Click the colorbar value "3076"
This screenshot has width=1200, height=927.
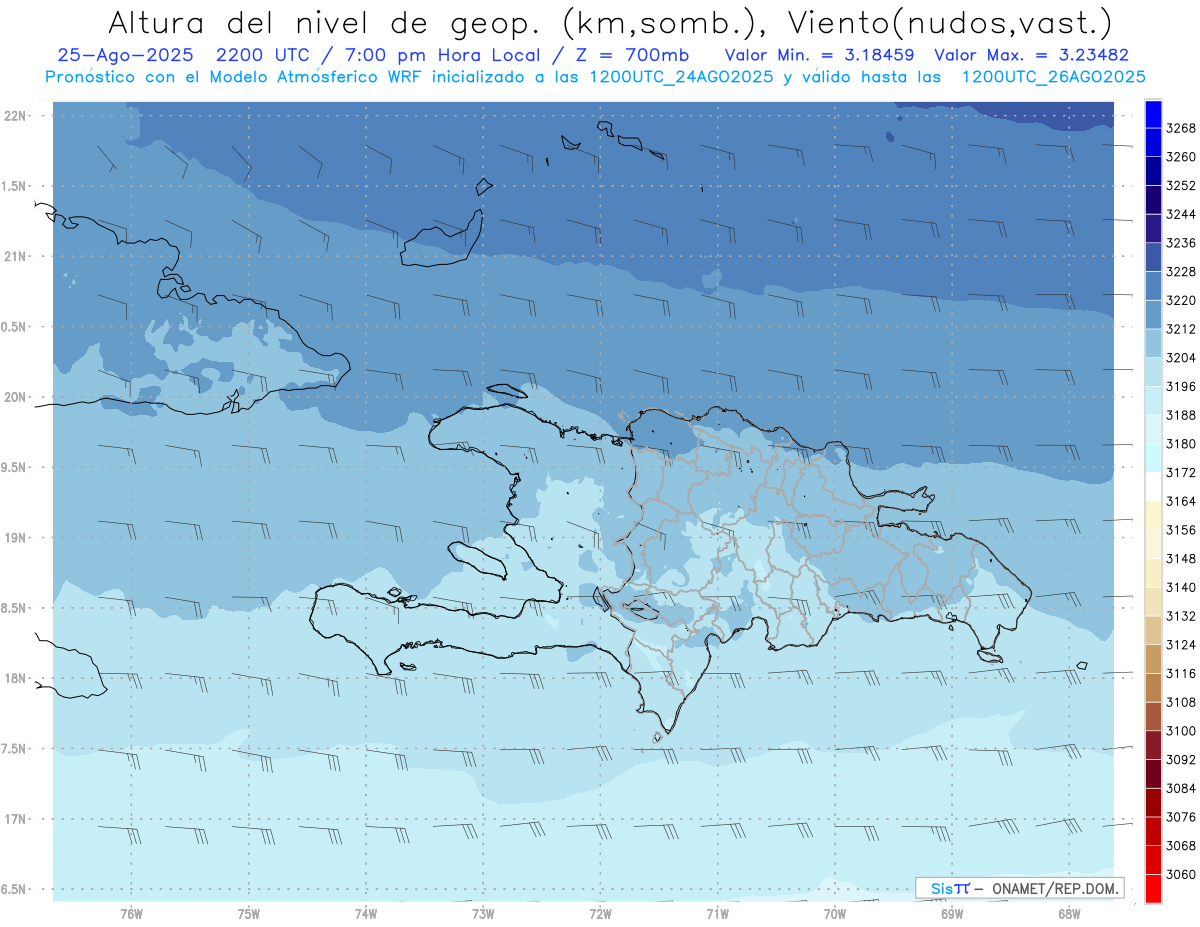point(1181,817)
